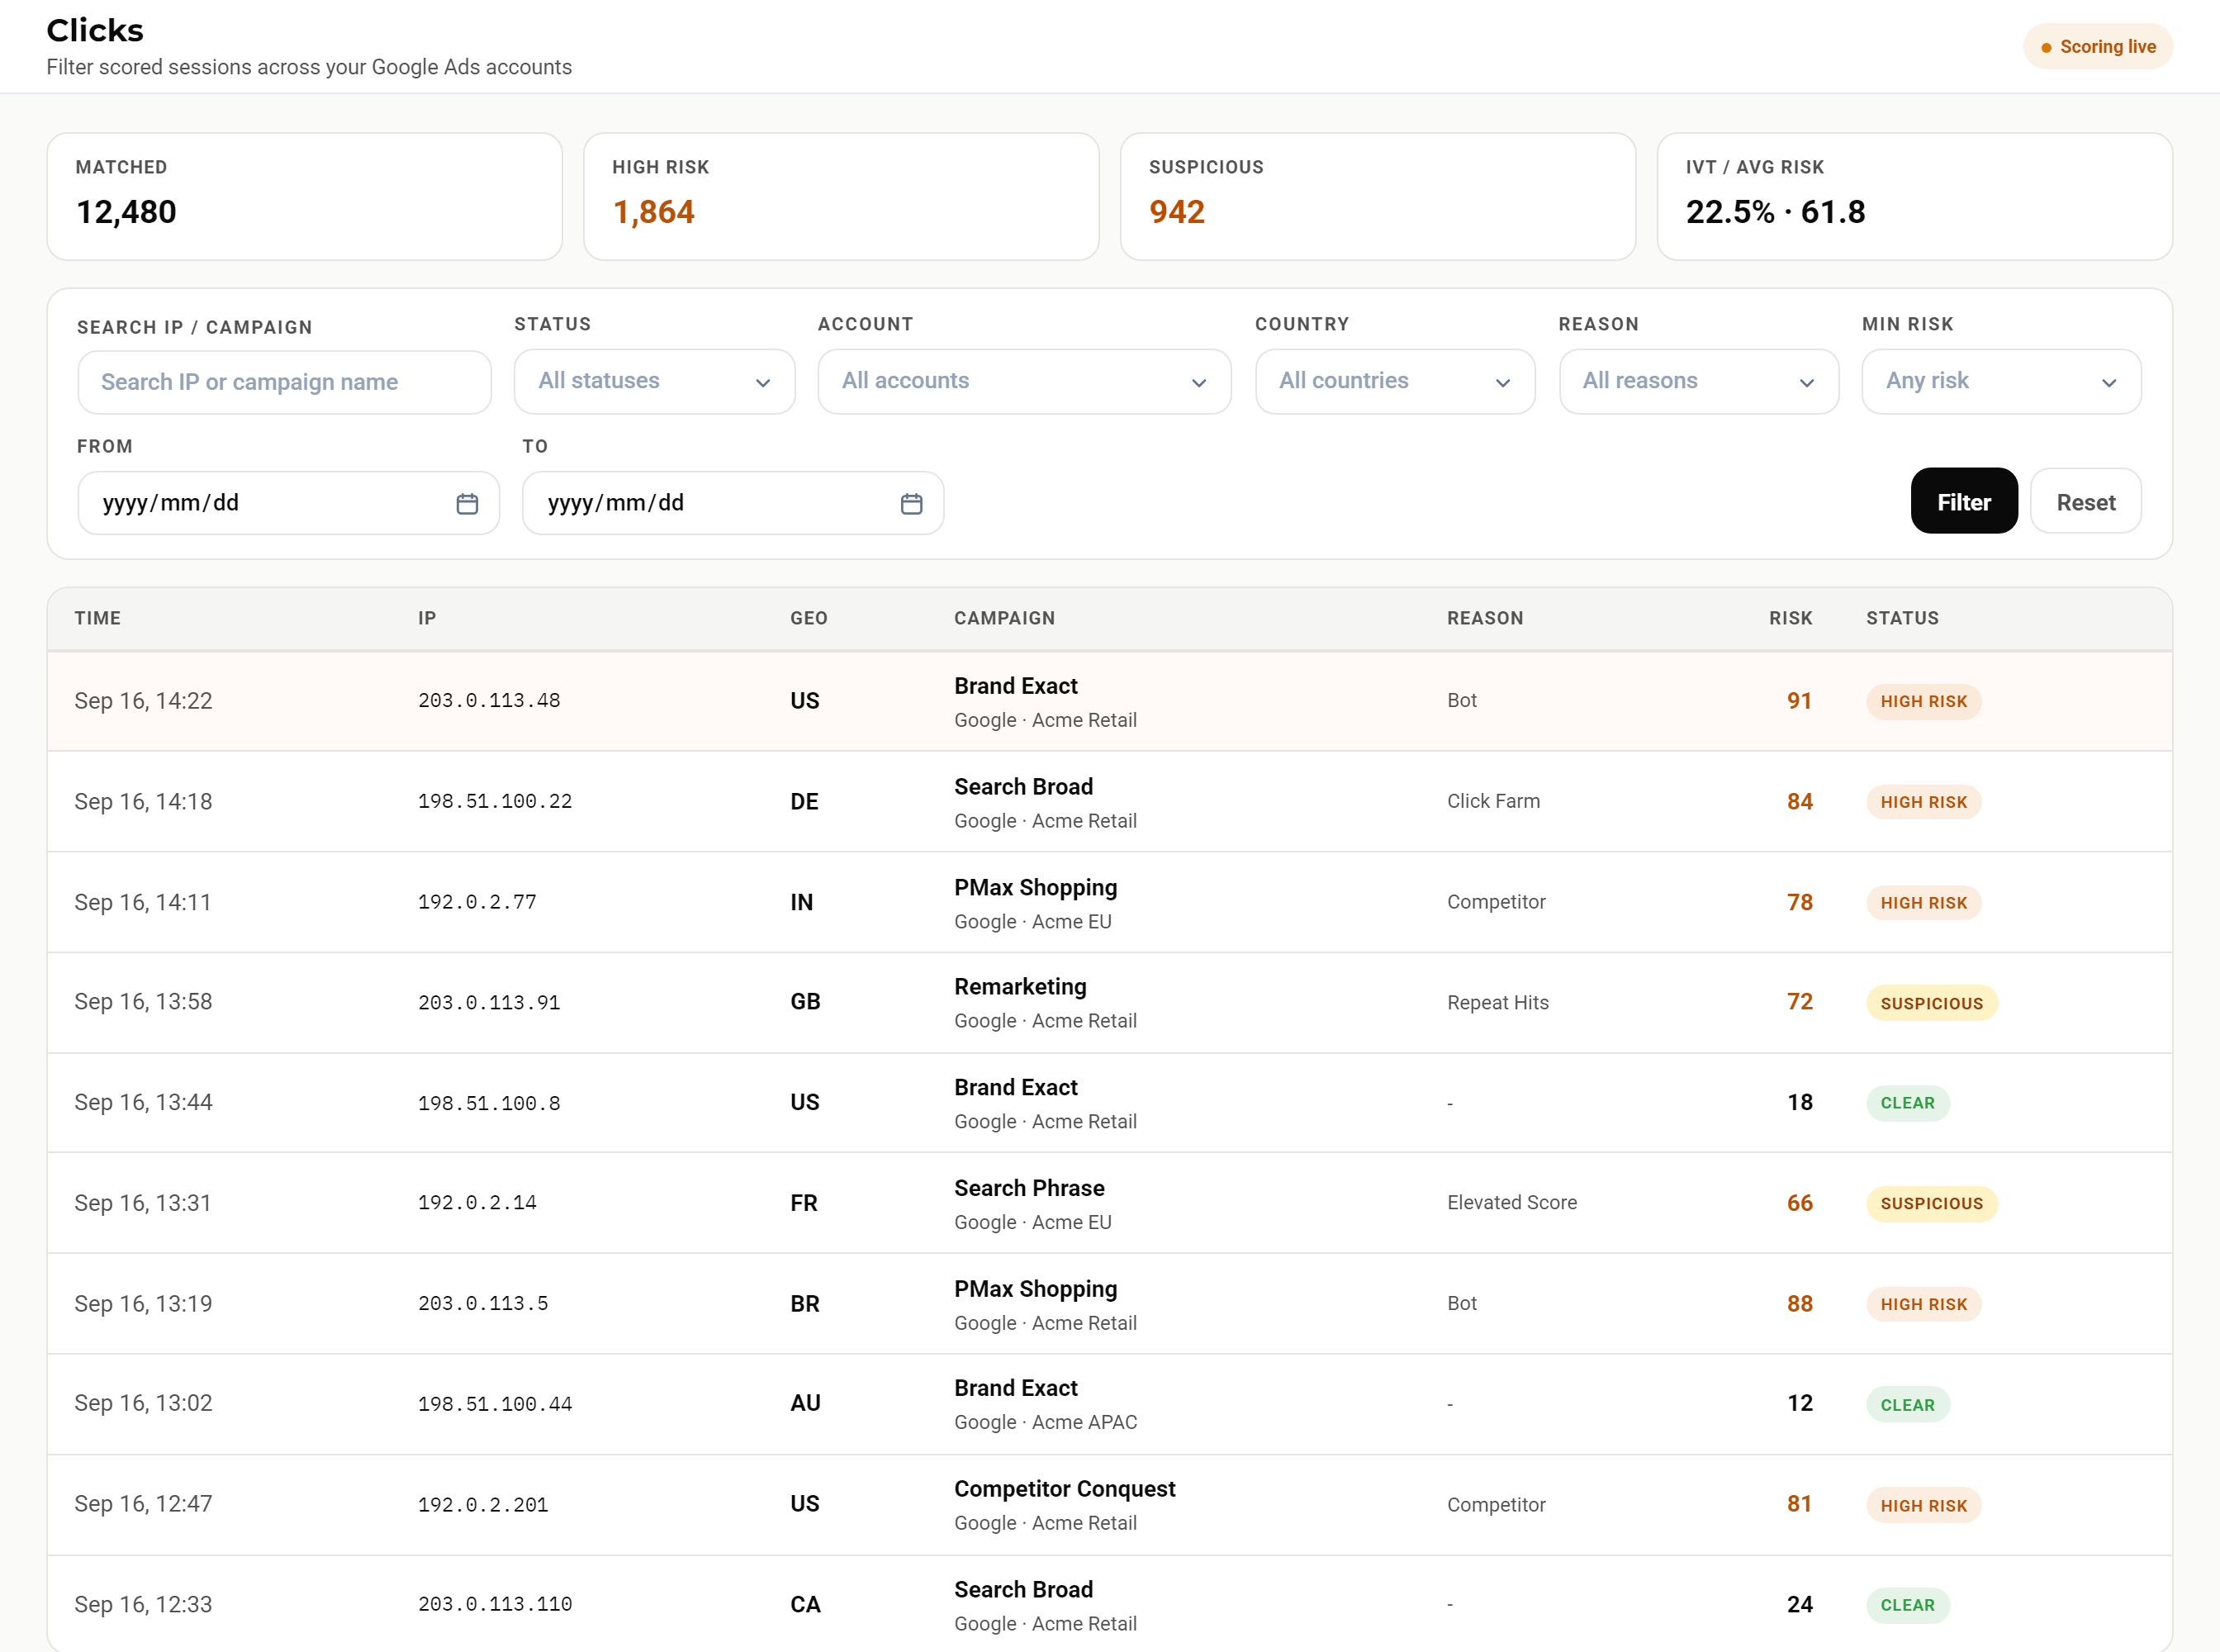Select the High Risk 1,864 card
Image resolution: width=2220 pixels, height=1652 pixels.
841,196
